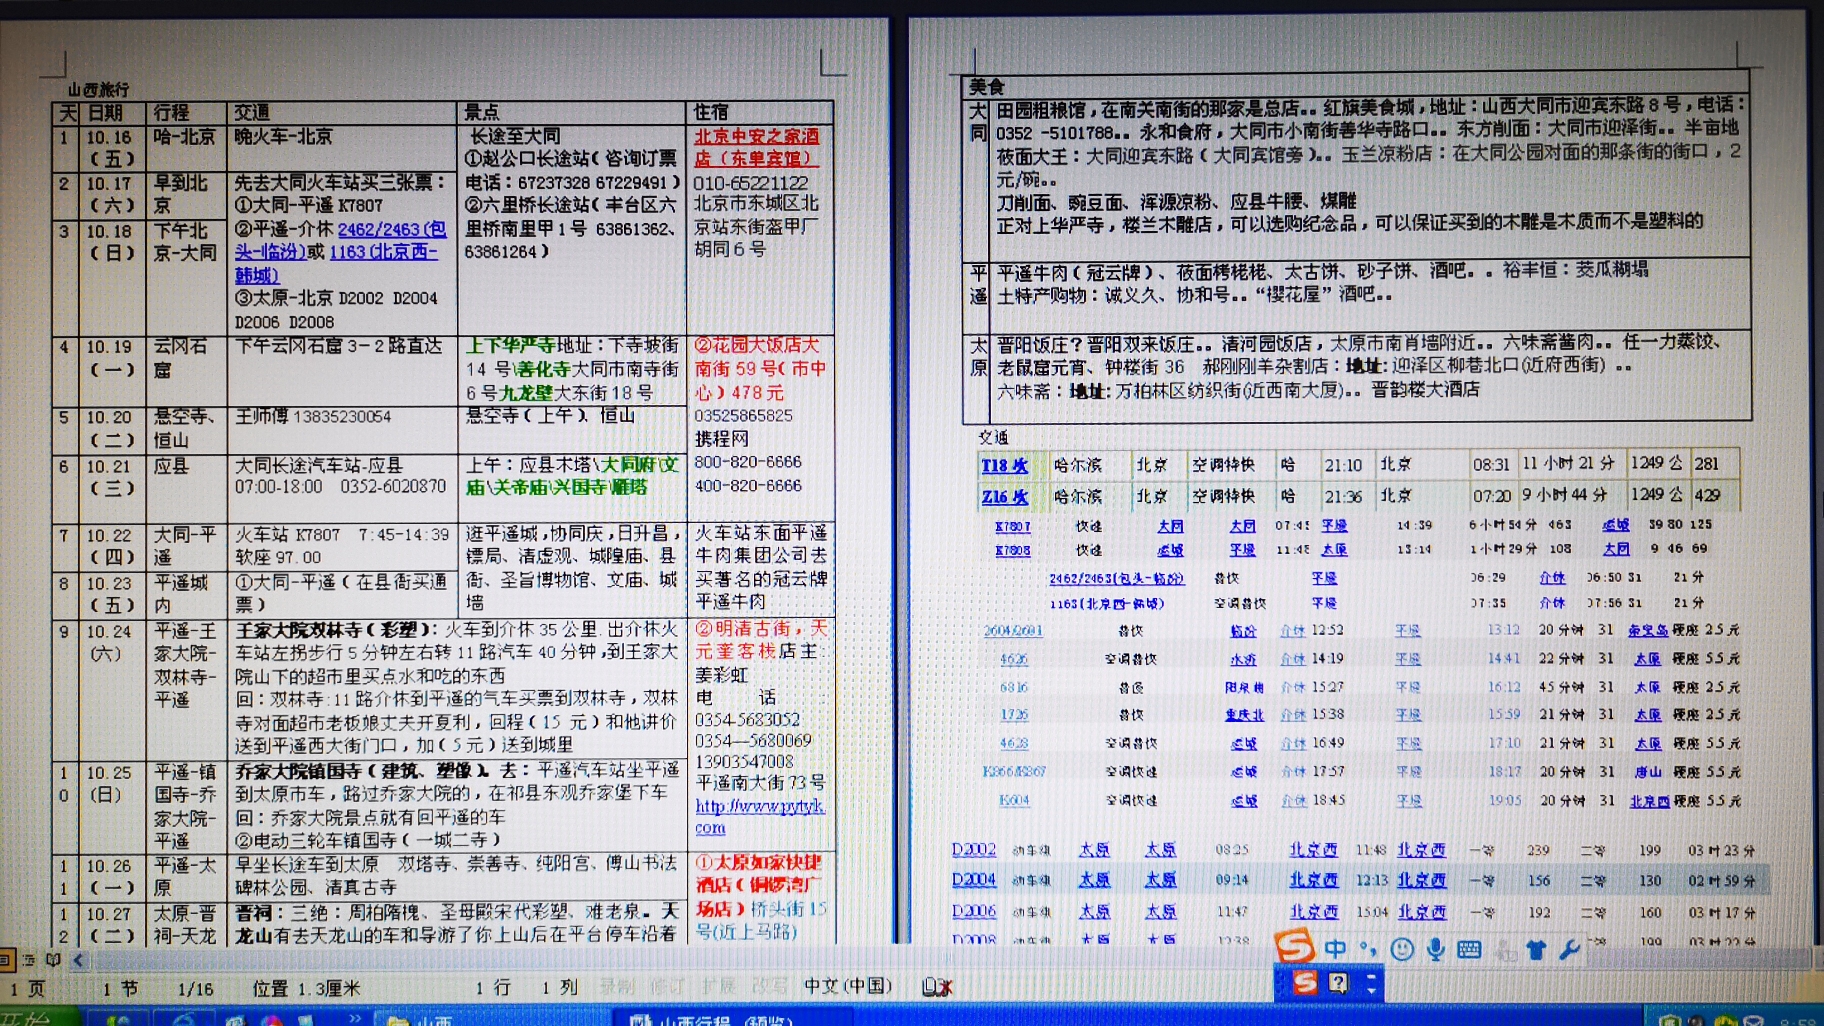Switch to 山西行程 Word taskbar window
Image resolution: width=1824 pixels, height=1026 pixels.
click(710, 1019)
